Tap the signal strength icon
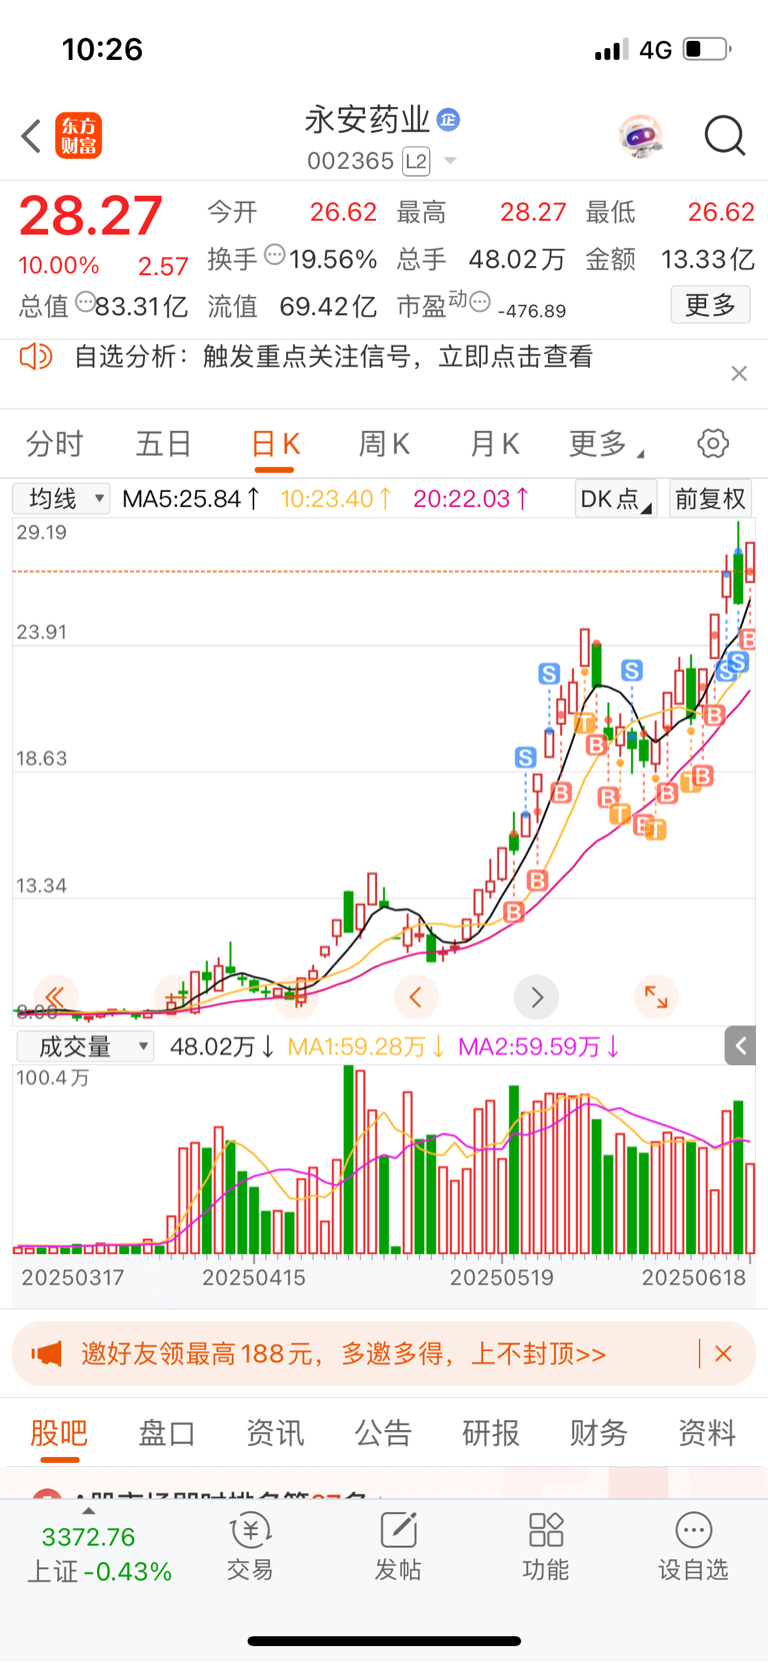768x1663 pixels. tap(611, 49)
